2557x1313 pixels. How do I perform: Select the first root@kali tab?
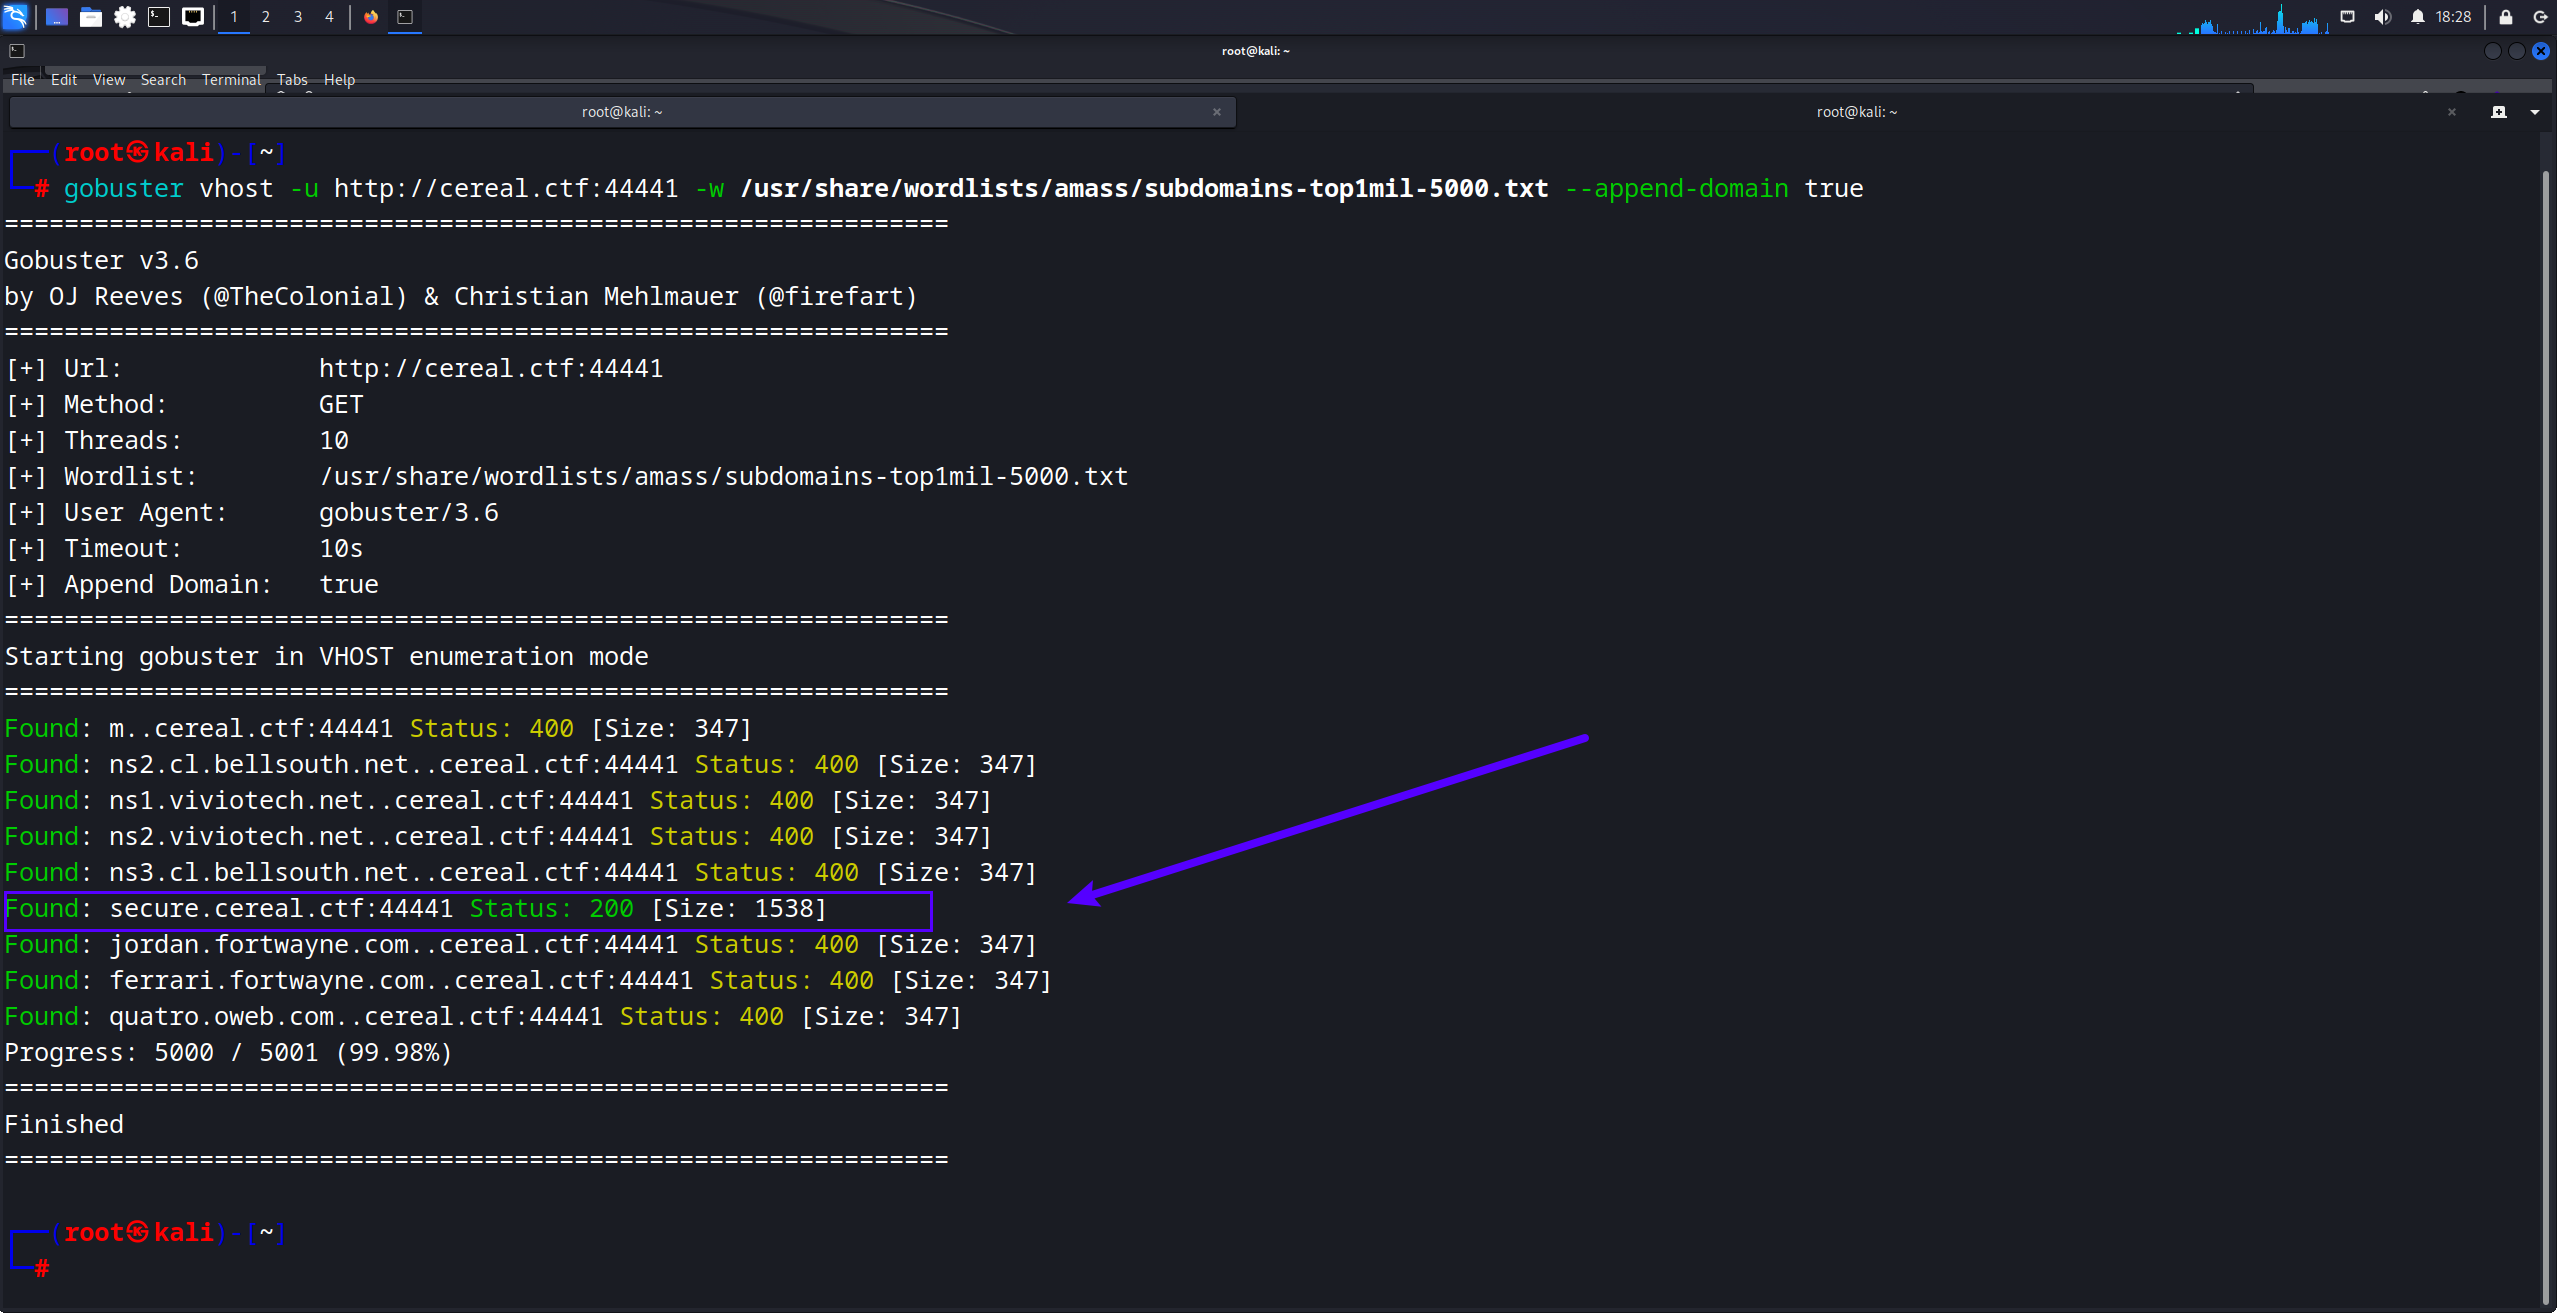point(622,112)
